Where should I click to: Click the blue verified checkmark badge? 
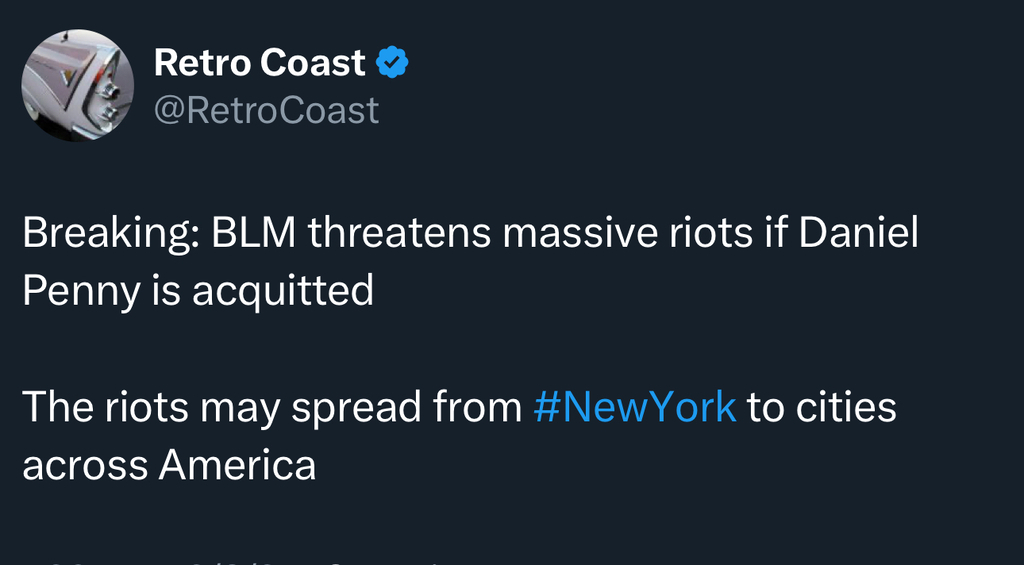tap(392, 64)
